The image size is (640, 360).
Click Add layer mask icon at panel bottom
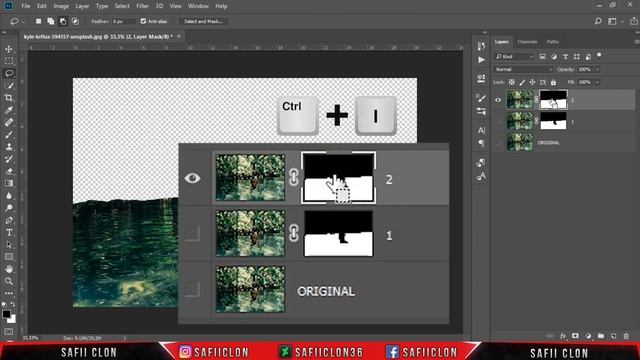(x=575, y=336)
